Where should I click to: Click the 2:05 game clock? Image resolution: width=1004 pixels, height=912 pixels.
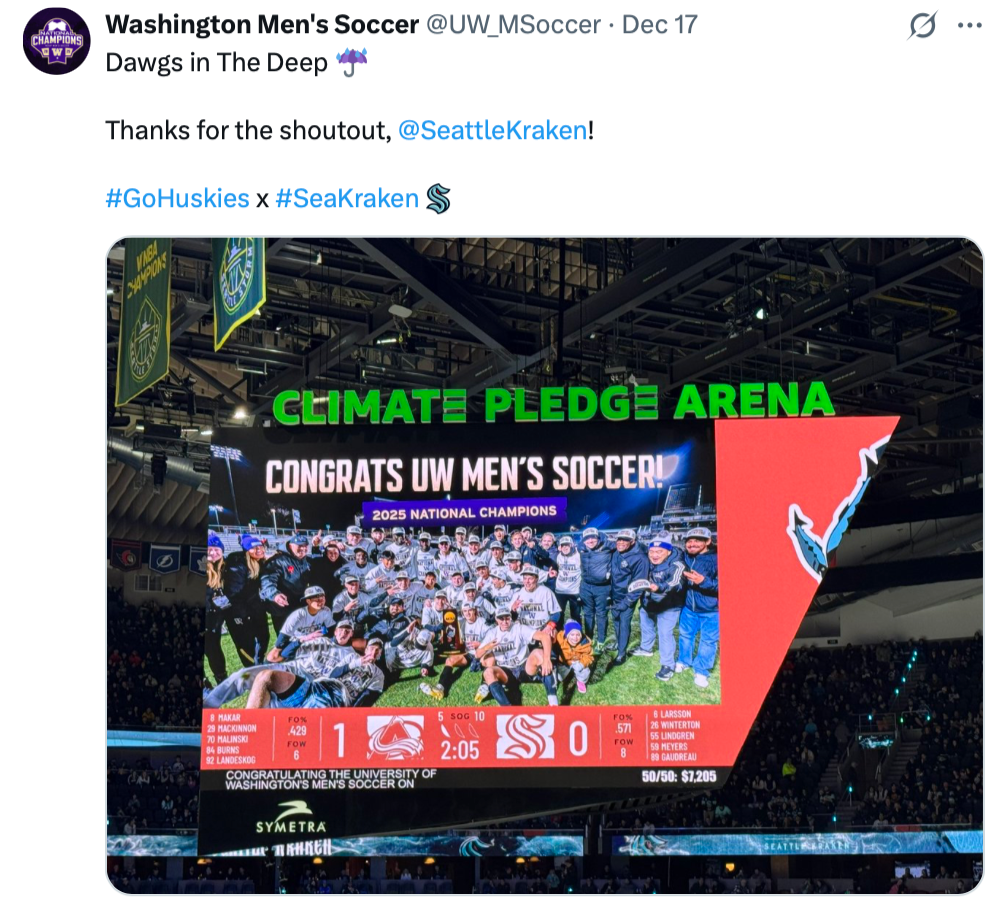(460, 749)
